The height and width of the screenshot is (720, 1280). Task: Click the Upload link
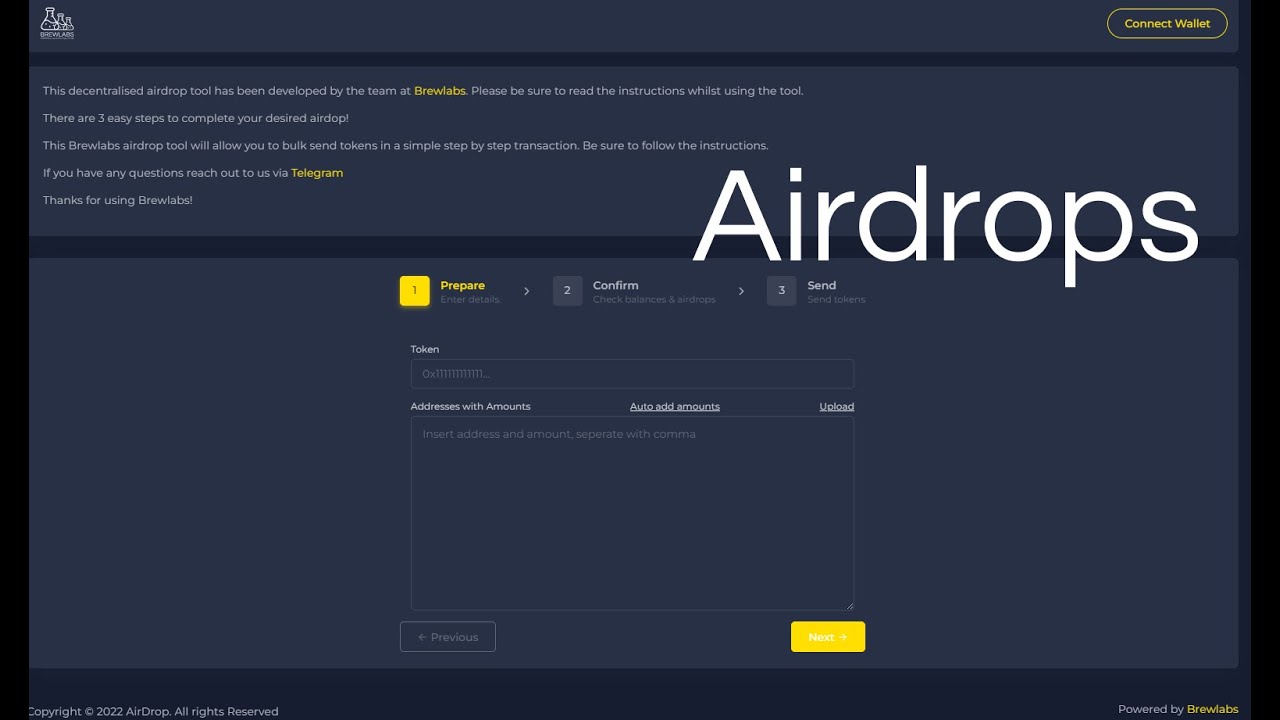pyautogui.click(x=837, y=407)
